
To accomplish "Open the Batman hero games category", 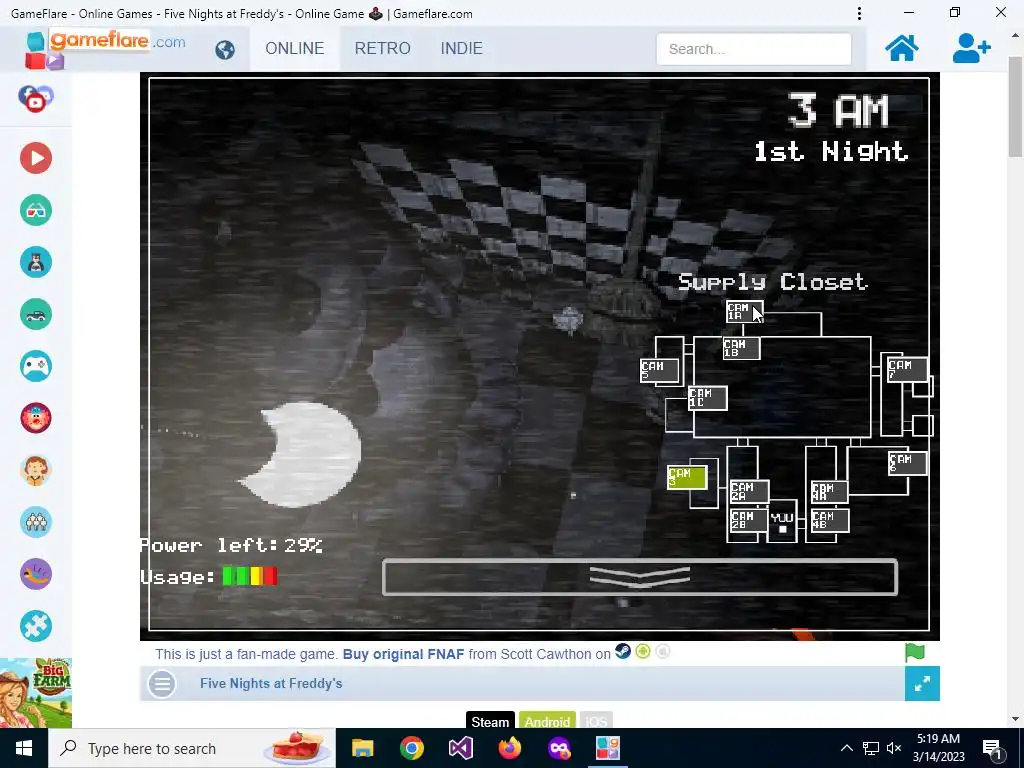I will coord(36,263).
